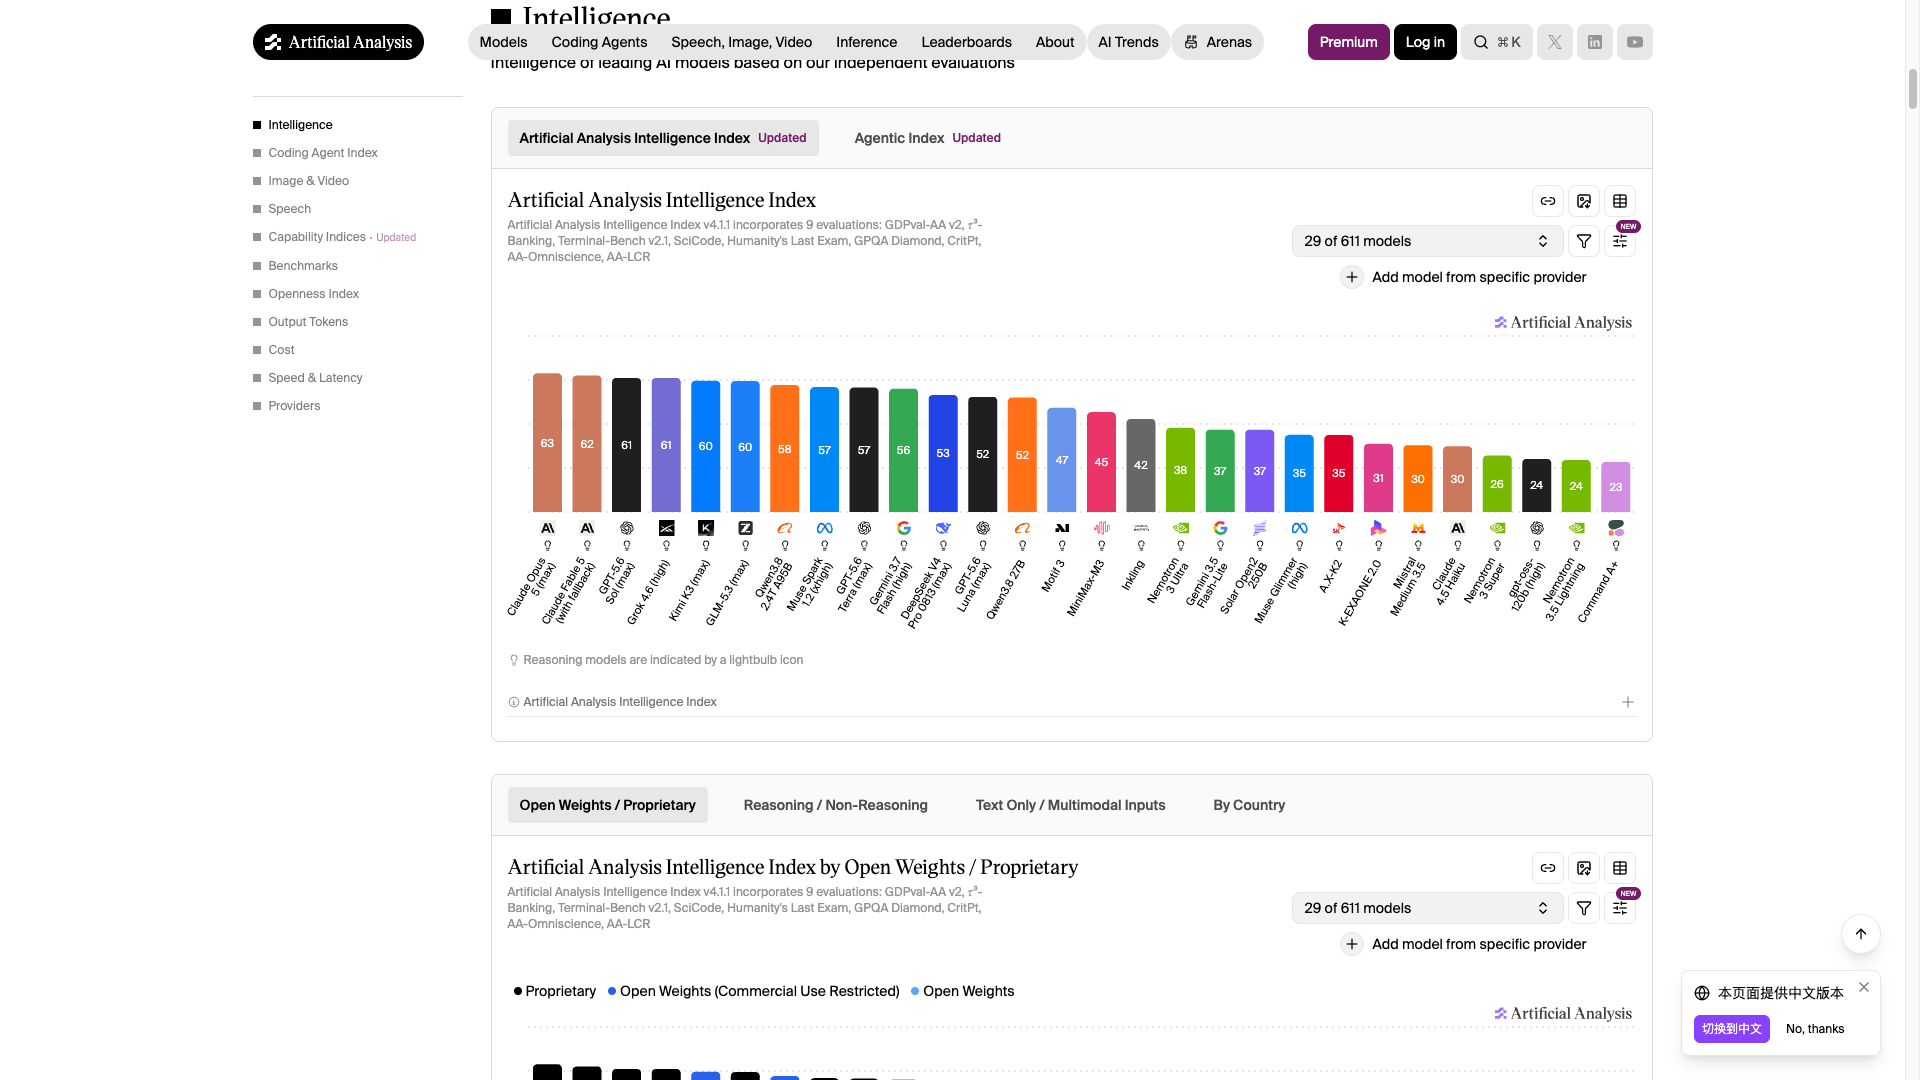
Task: Go to Coding Agent Index in sidebar
Action: (322, 153)
